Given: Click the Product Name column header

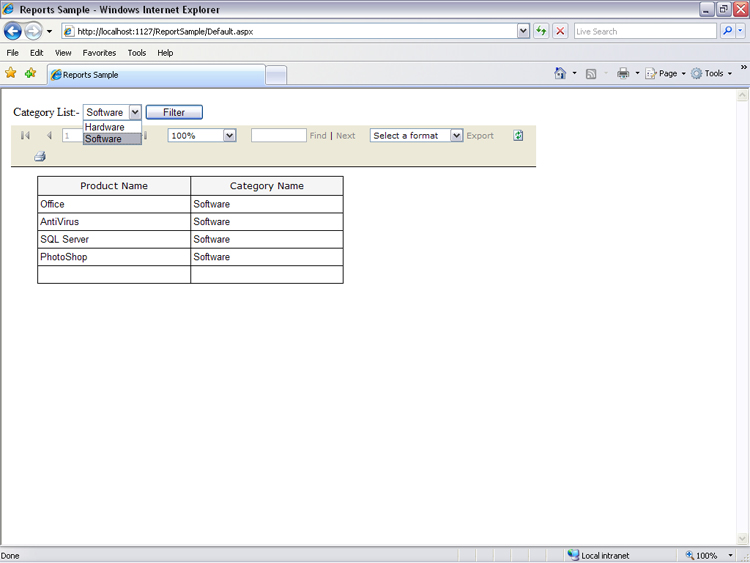Looking at the screenshot, I should point(114,186).
